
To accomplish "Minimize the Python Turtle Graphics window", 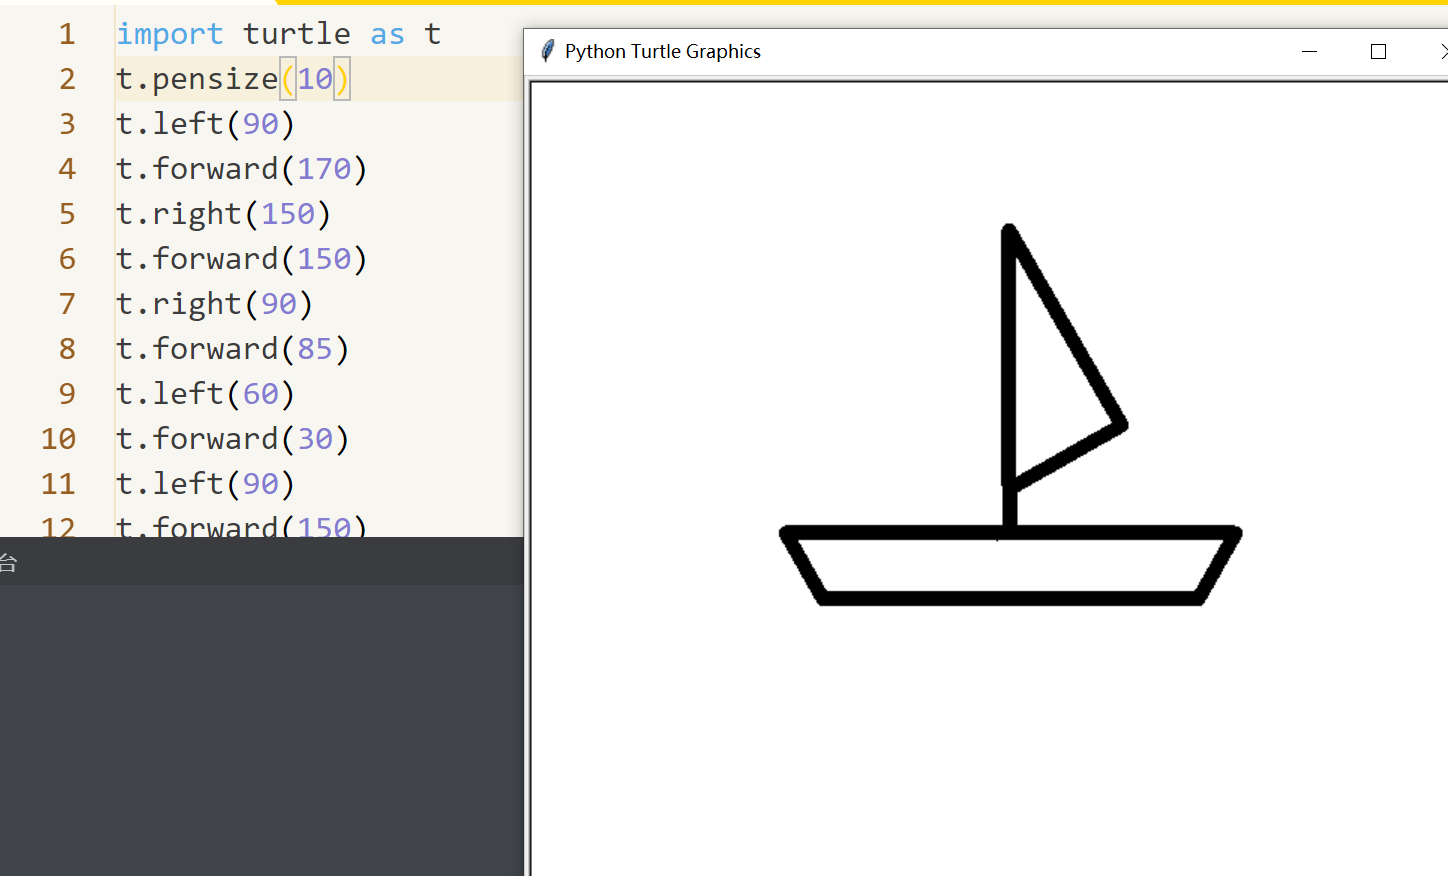I will pyautogui.click(x=1309, y=51).
